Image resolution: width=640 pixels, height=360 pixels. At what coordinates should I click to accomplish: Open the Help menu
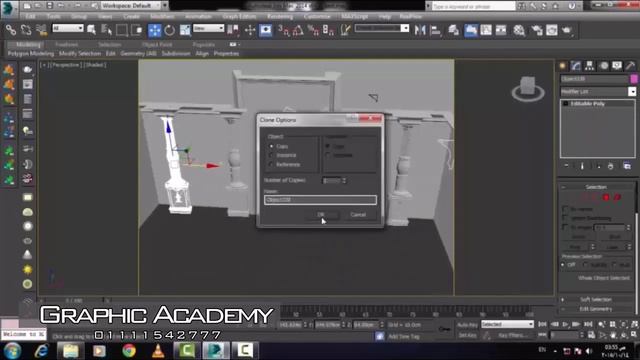(384, 17)
